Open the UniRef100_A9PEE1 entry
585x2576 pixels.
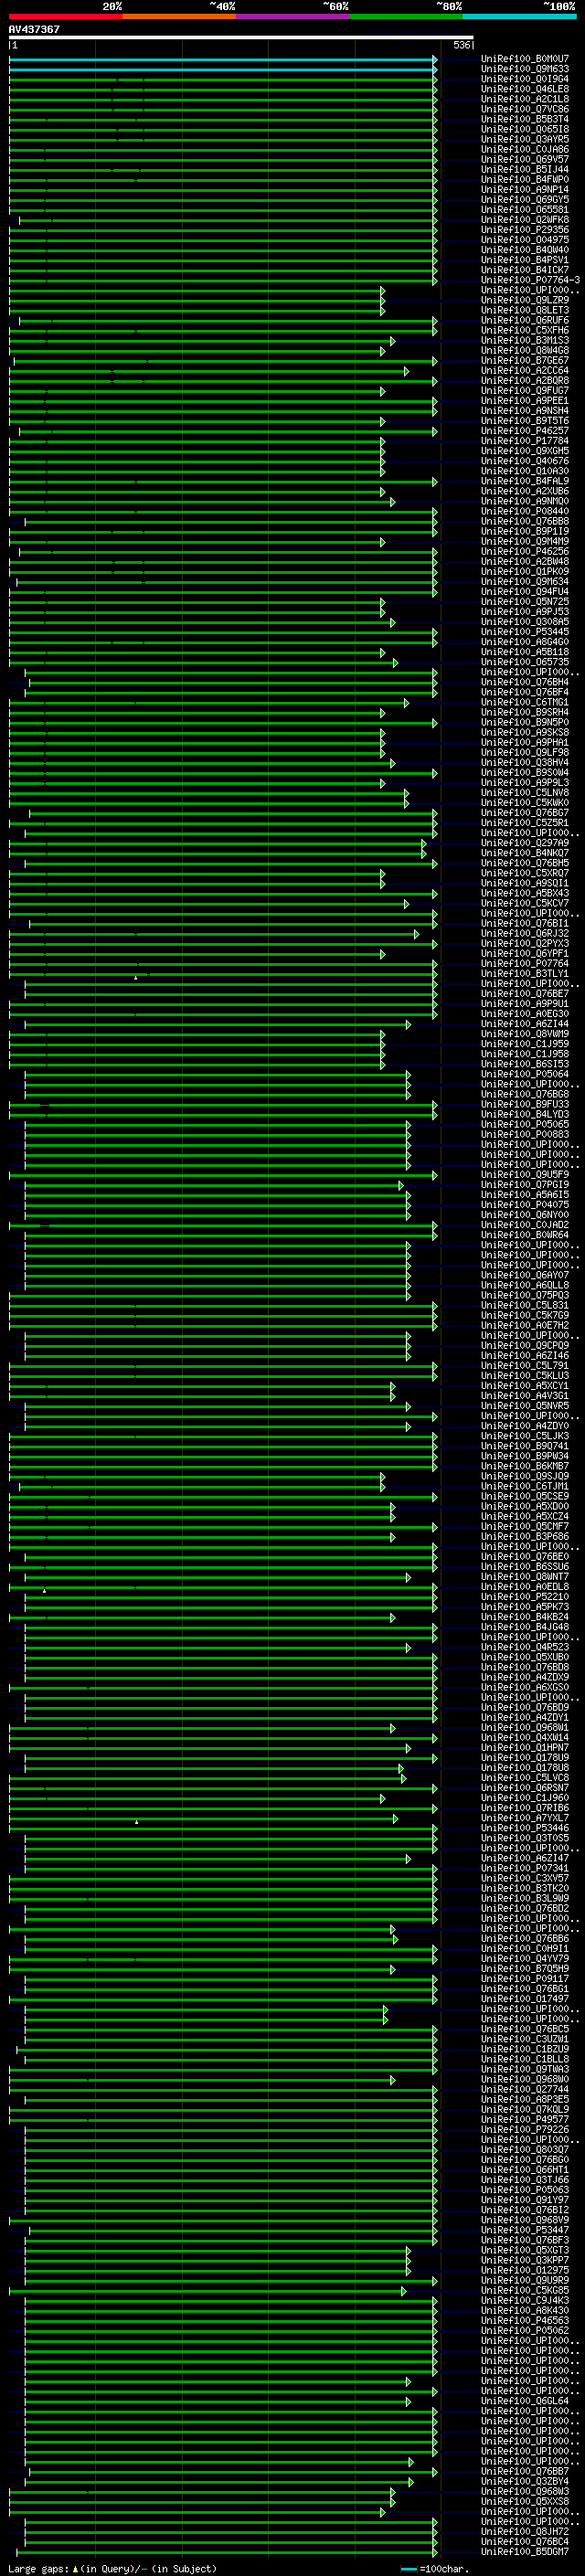pyautogui.click(x=525, y=401)
